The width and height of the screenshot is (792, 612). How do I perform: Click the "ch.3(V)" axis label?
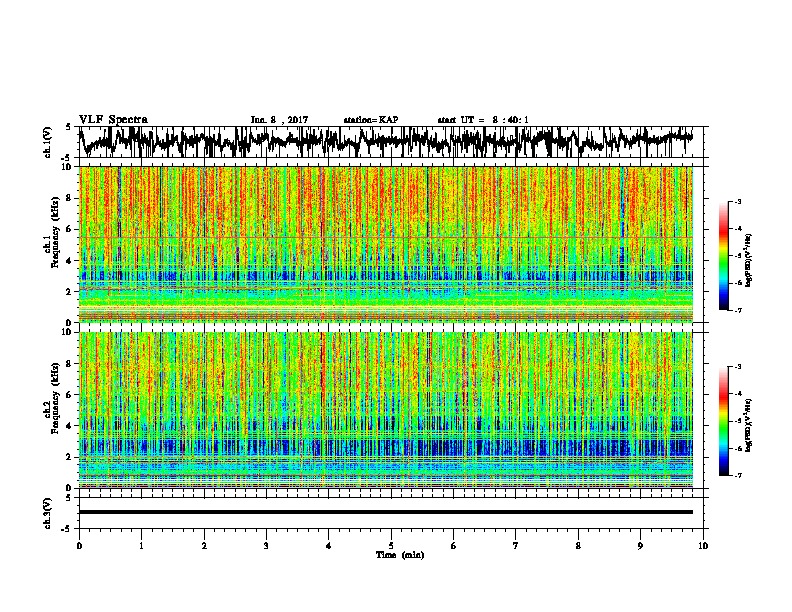click(x=48, y=513)
